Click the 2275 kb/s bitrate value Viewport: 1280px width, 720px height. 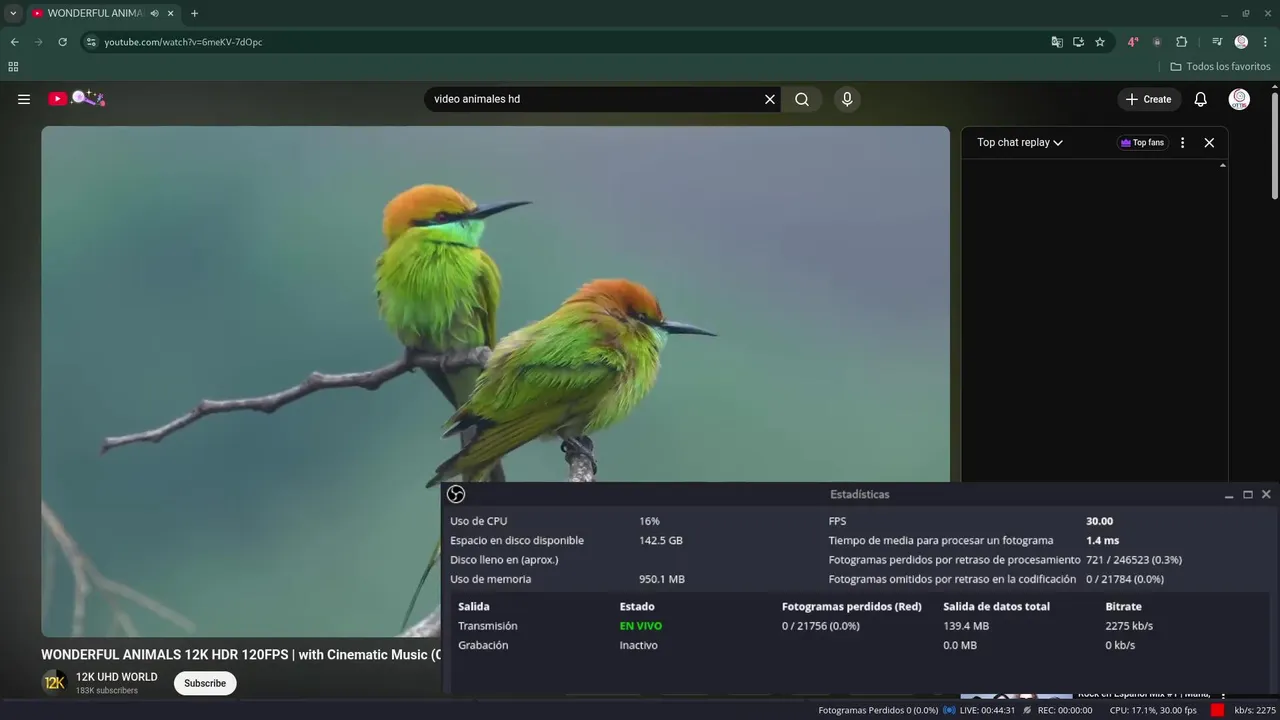(1129, 626)
